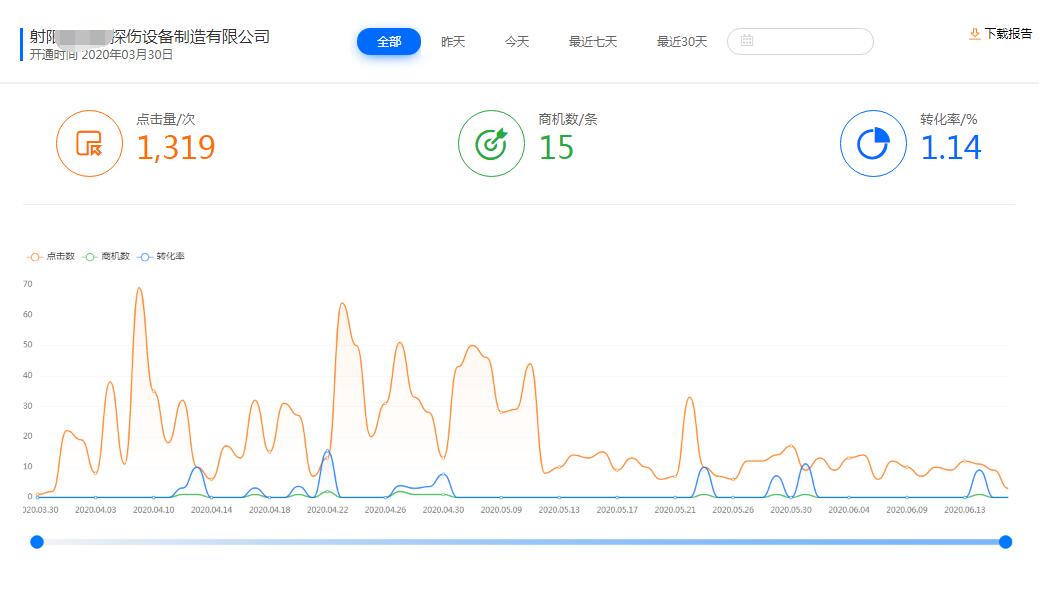Click the right handle of the range slider
The image size is (1039, 590).
(1005, 542)
